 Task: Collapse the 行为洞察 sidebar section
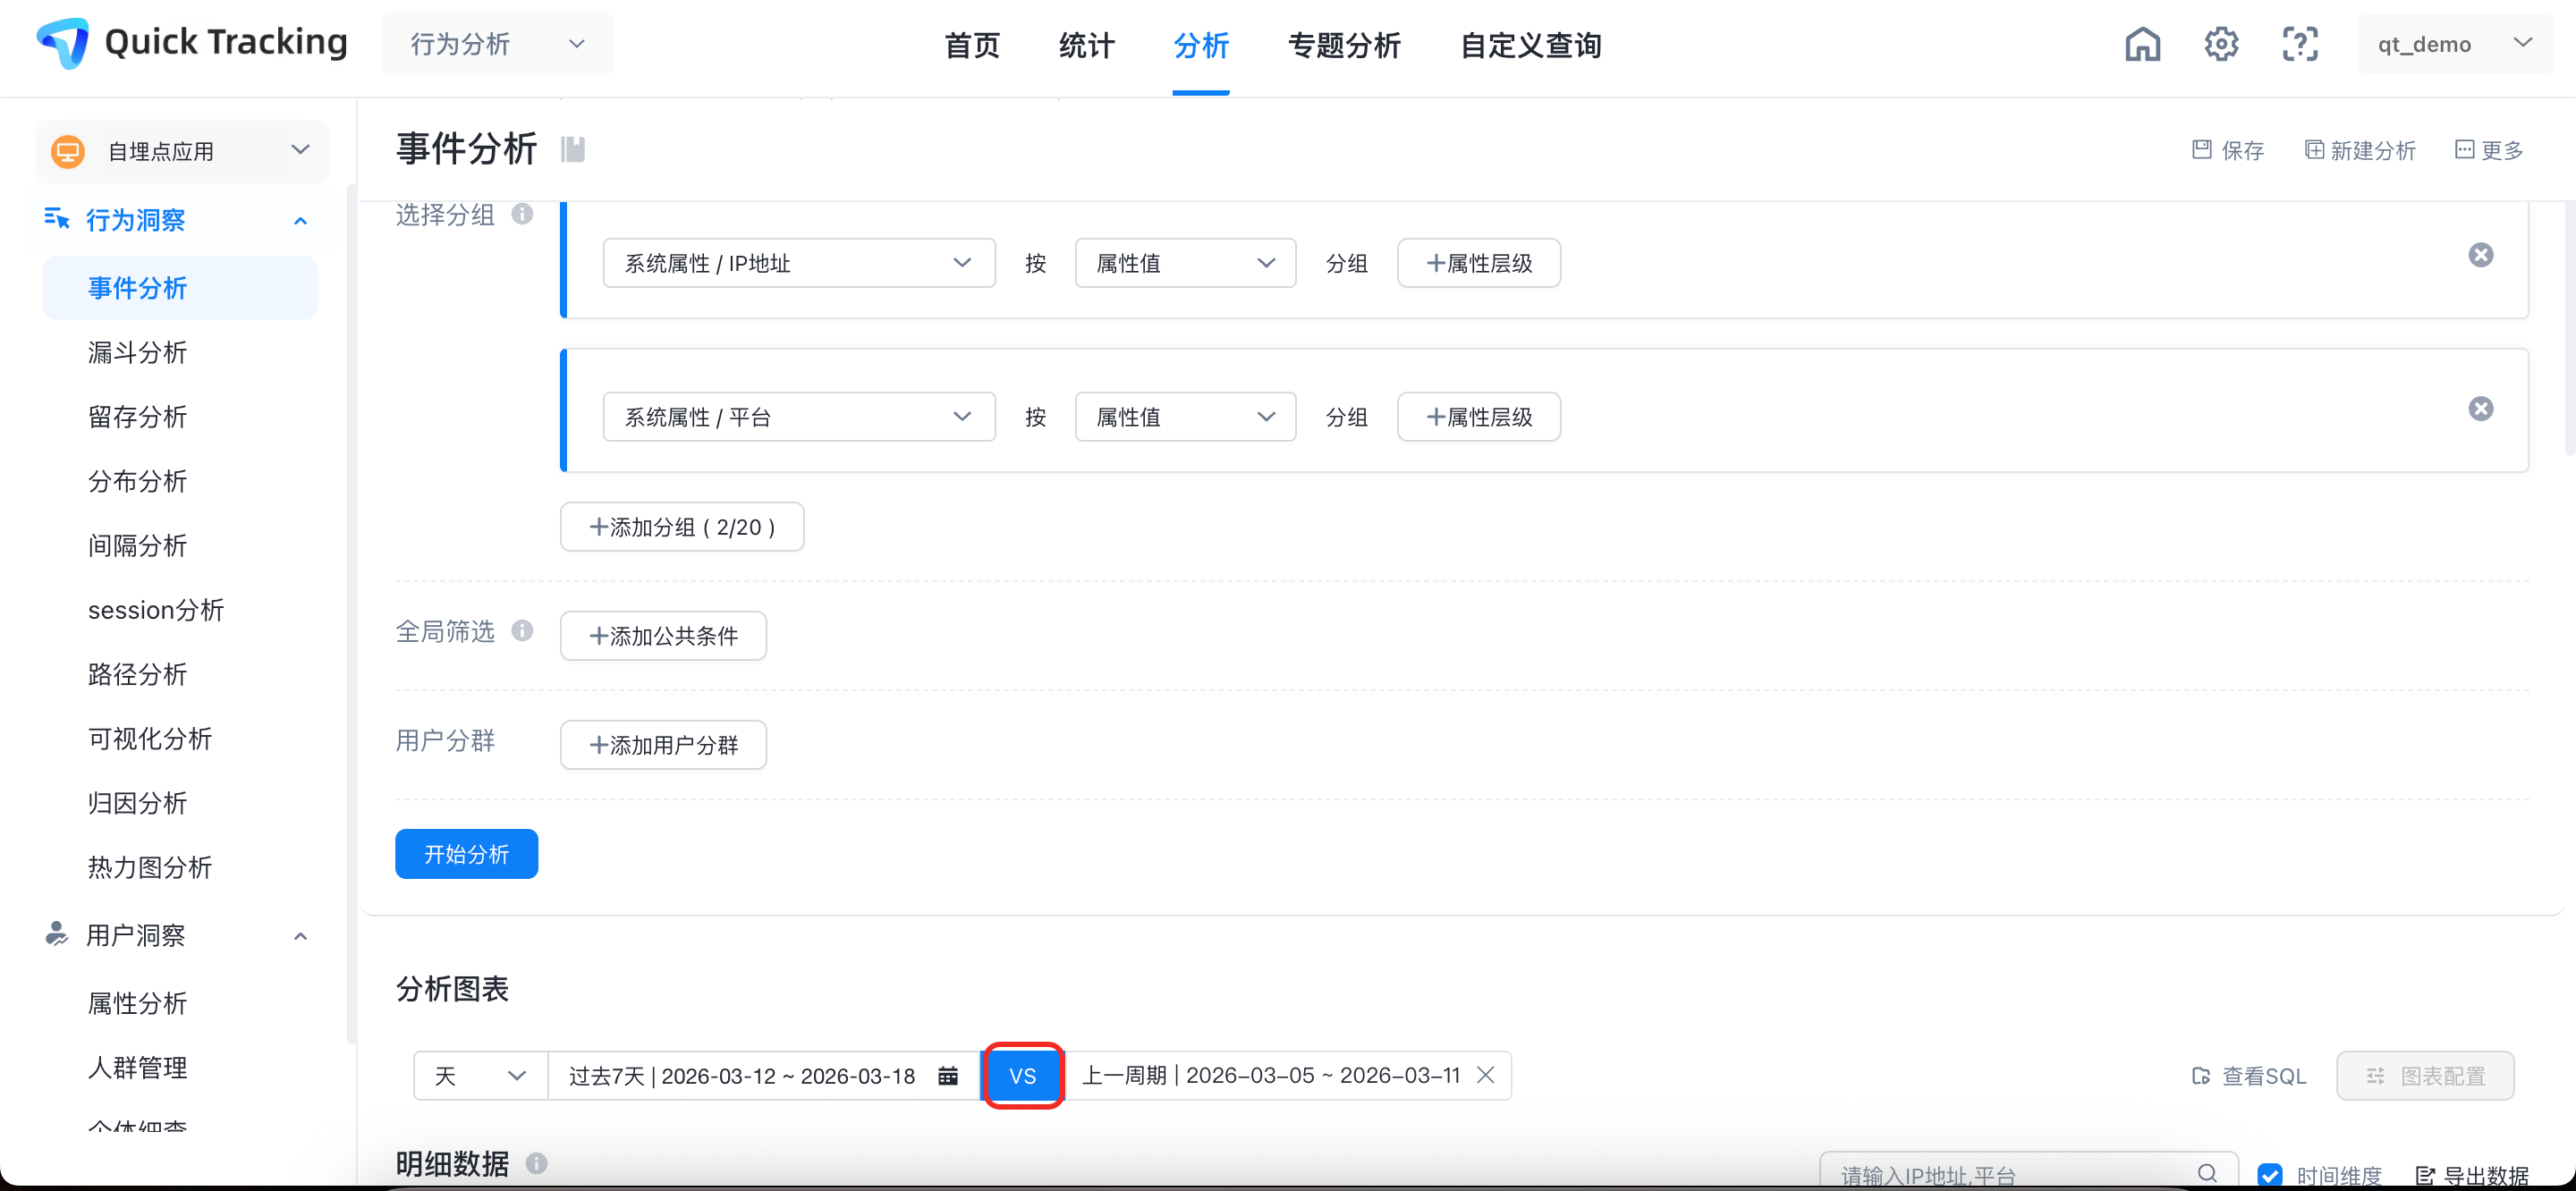pos(300,220)
